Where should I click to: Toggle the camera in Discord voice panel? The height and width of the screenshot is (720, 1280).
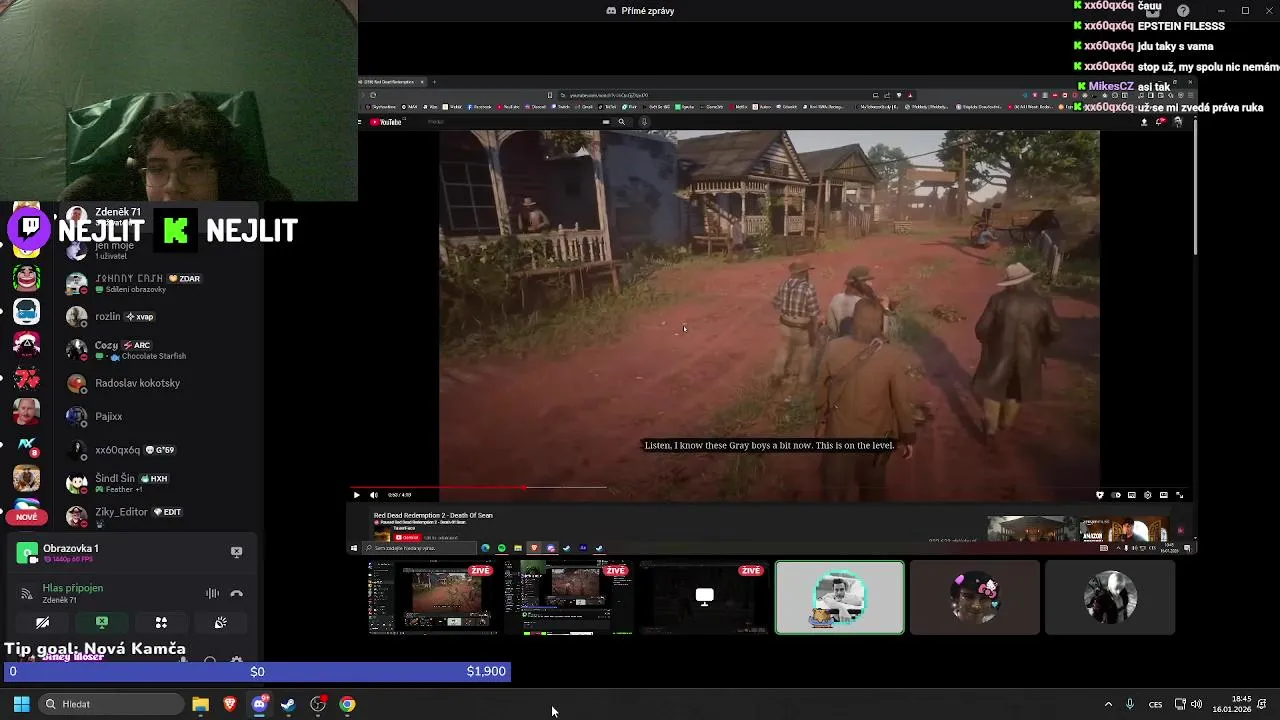(42, 623)
